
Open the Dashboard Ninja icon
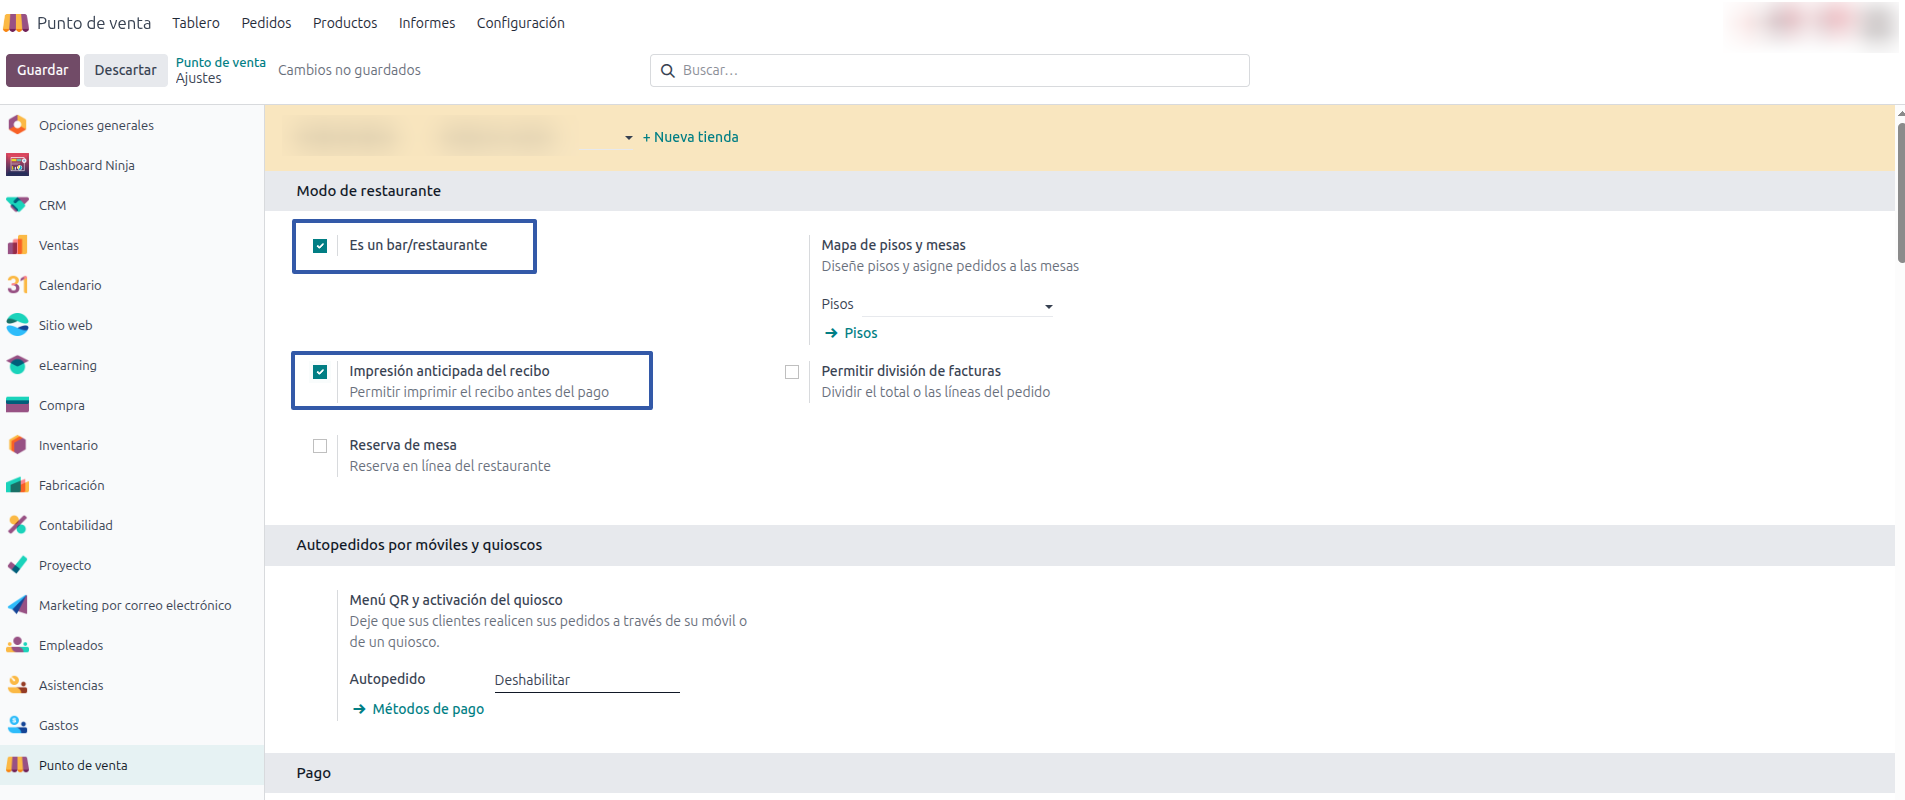pos(17,165)
